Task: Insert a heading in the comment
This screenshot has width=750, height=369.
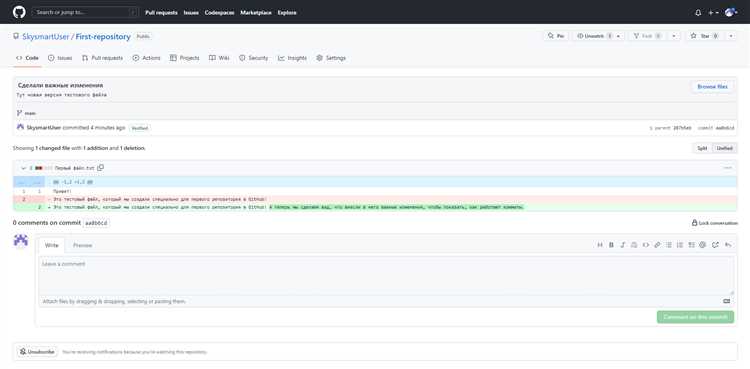Action: pyautogui.click(x=599, y=245)
